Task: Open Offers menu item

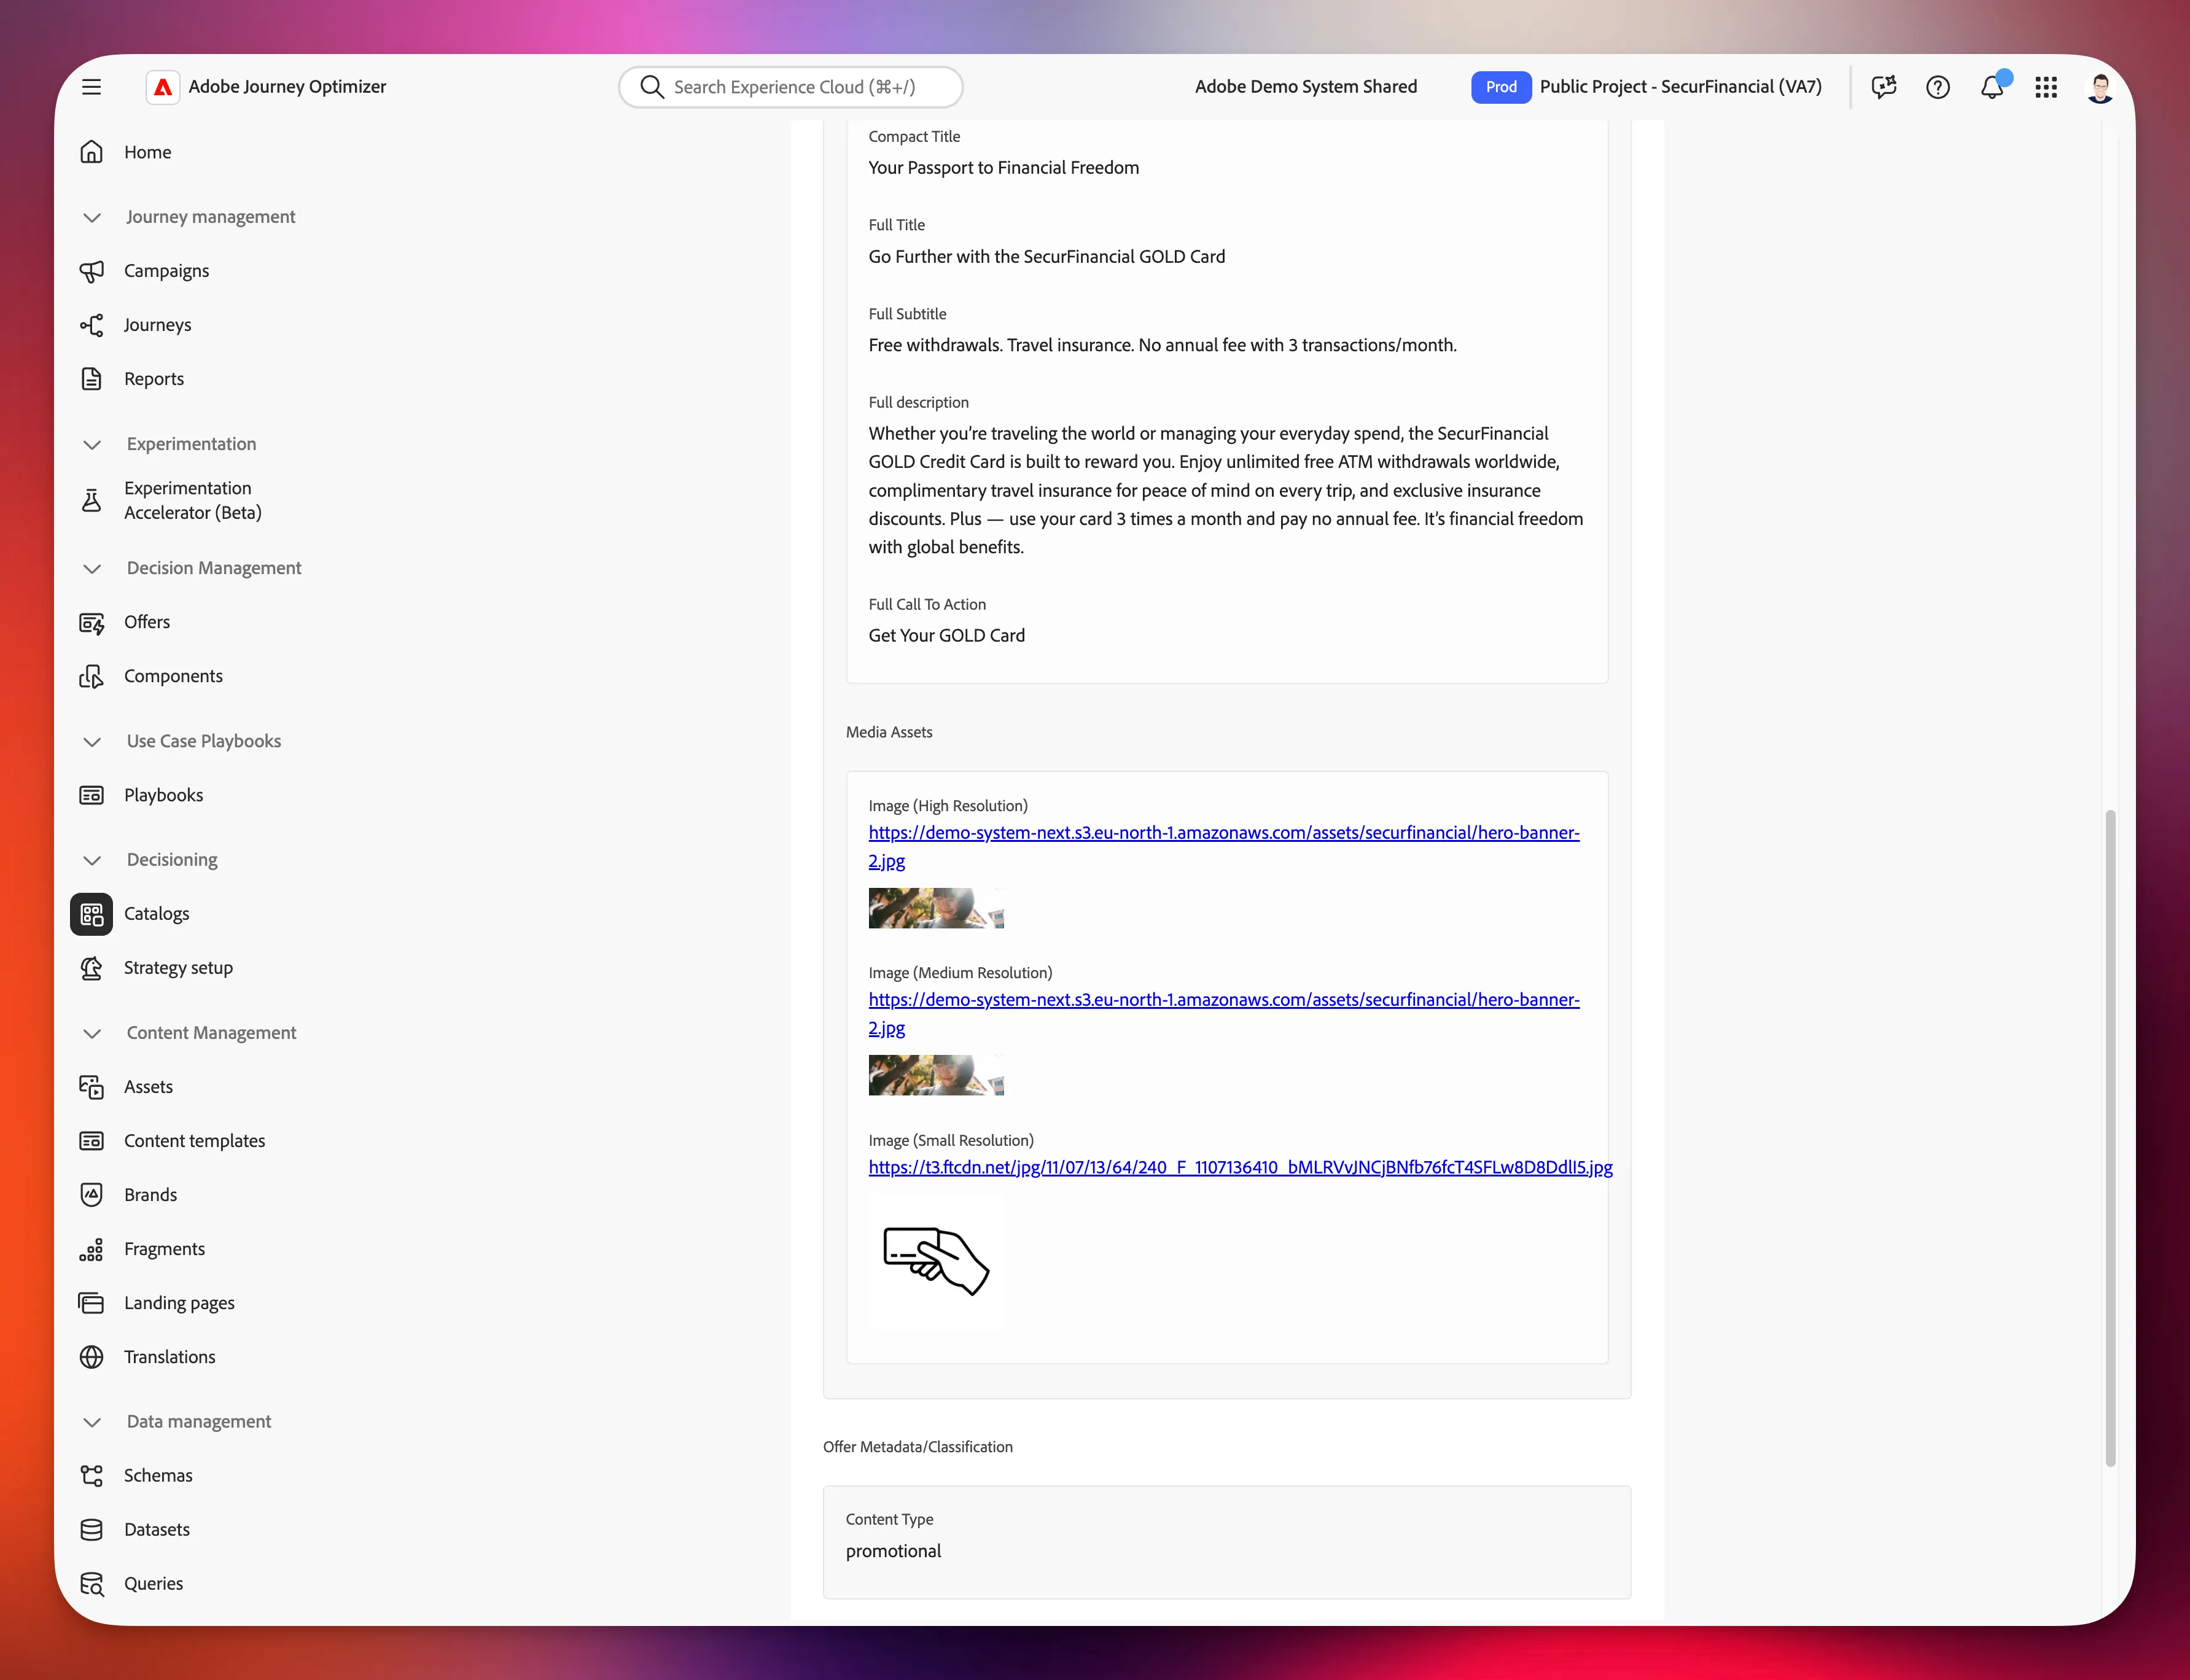Action: 147,622
